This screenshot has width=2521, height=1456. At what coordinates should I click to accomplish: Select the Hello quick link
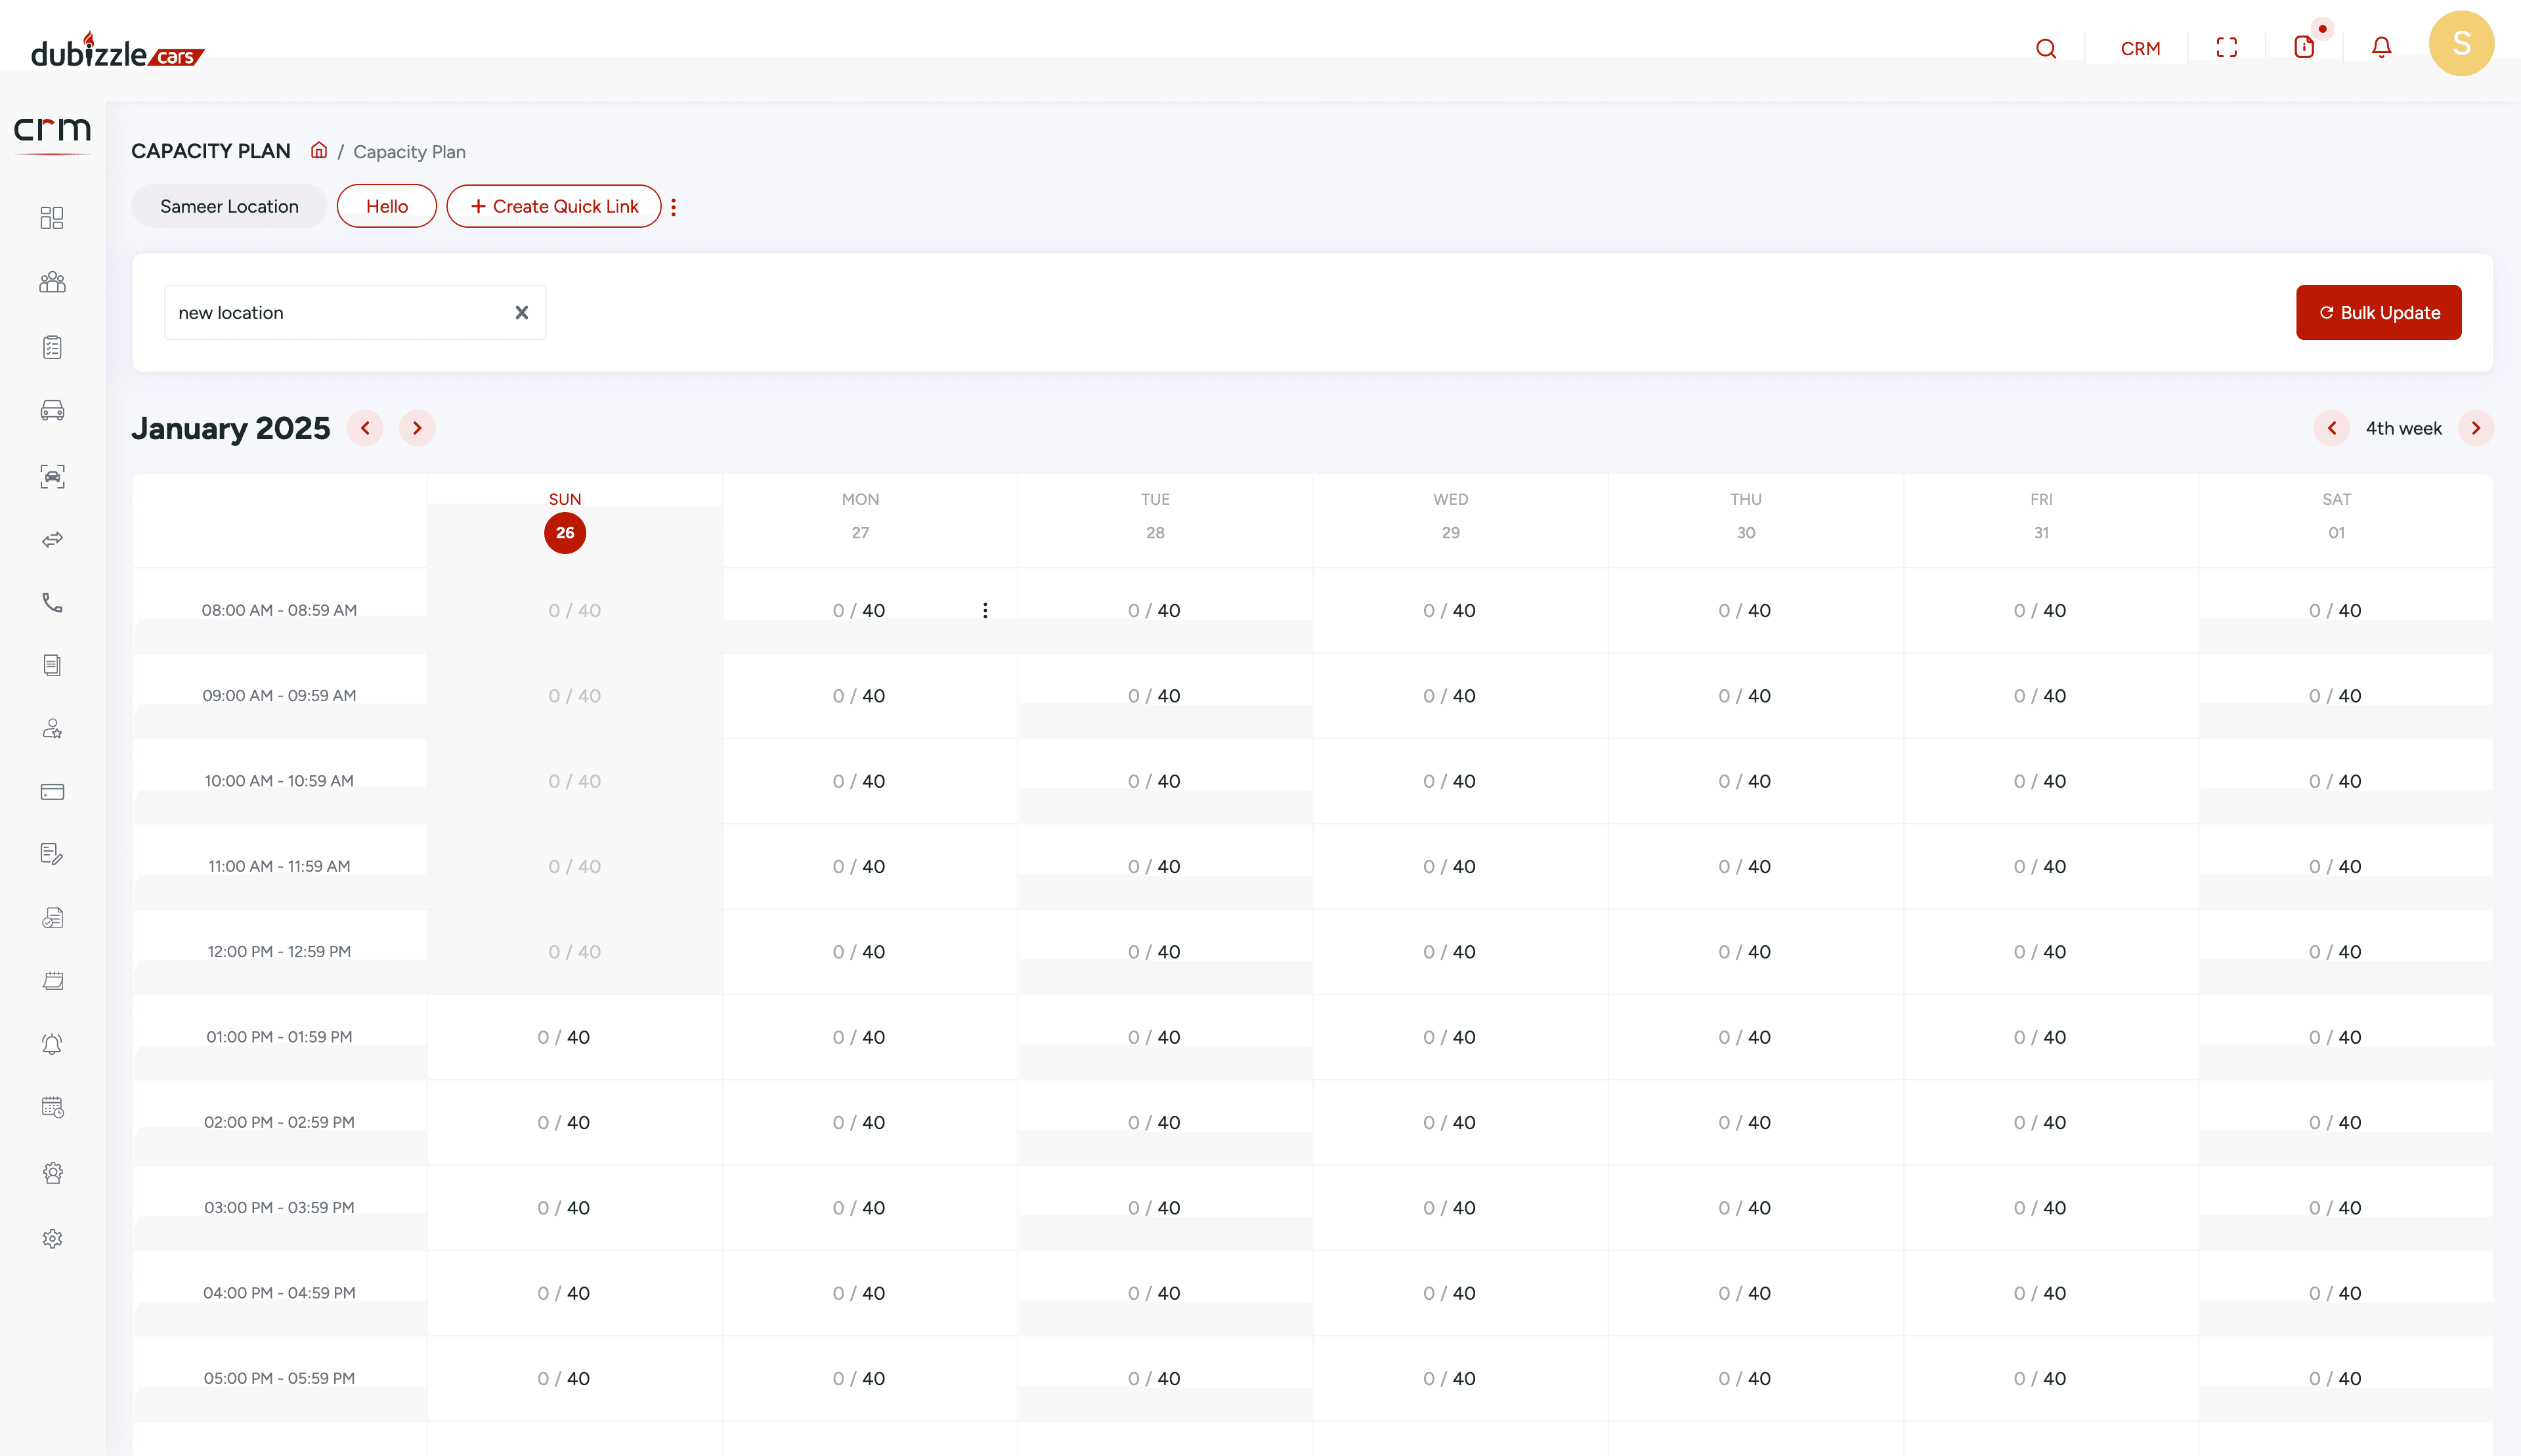pyautogui.click(x=386, y=206)
